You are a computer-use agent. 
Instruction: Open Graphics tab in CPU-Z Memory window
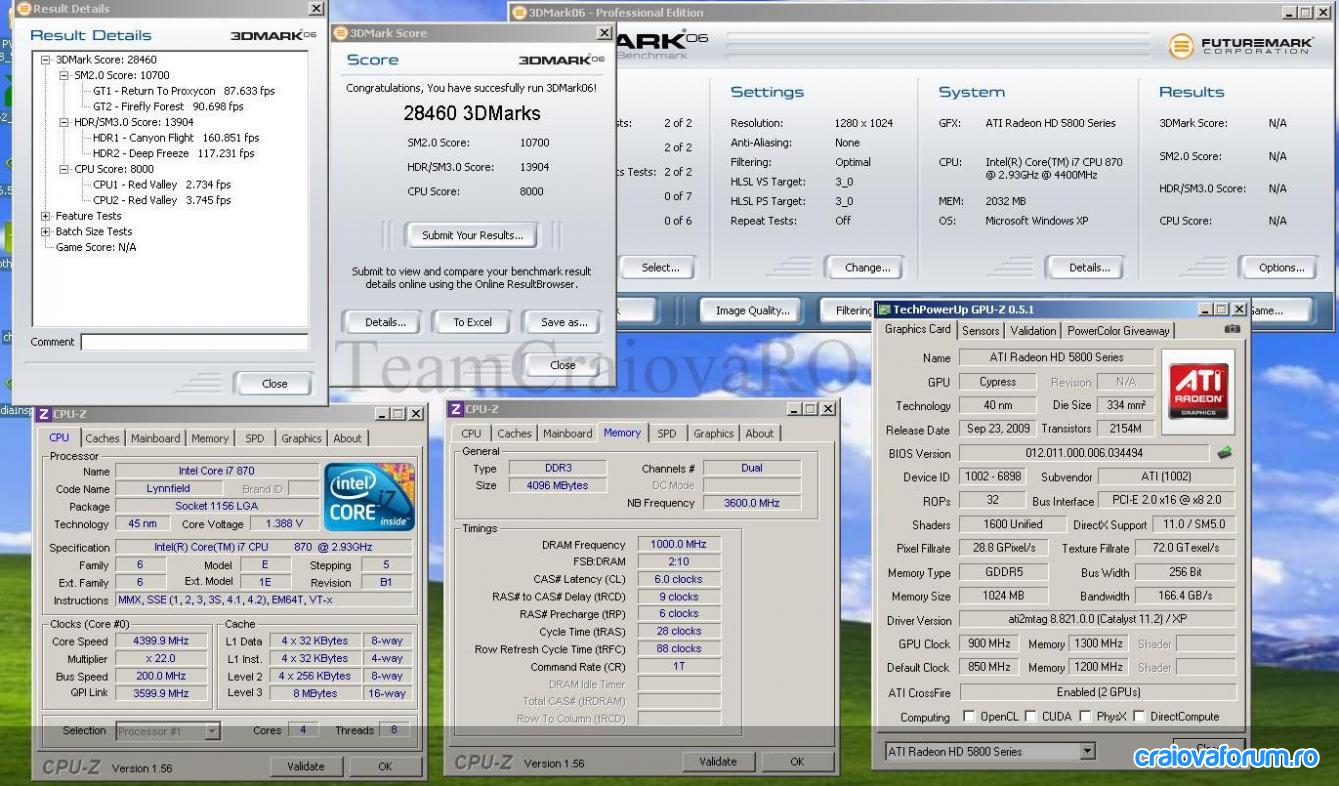point(713,433)
